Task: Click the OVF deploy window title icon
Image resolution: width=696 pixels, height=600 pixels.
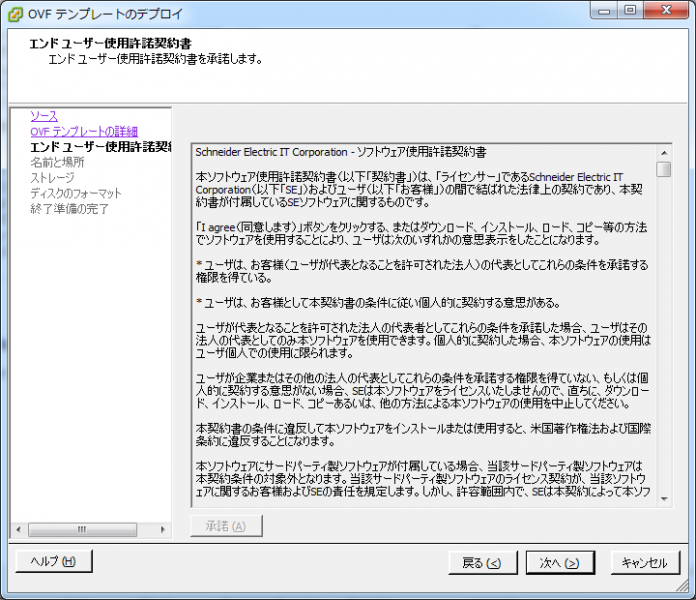Action: [x=15, y=14]
